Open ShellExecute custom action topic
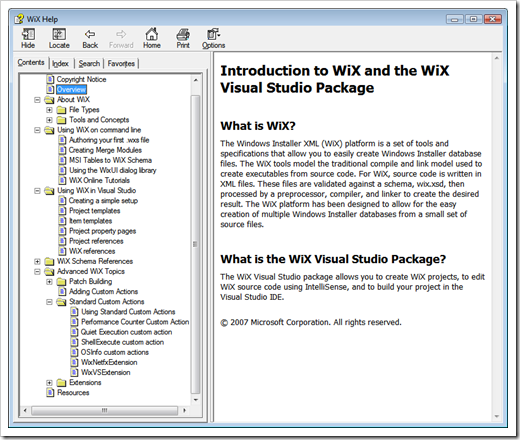Screen dimensions: 520x440 point(122,342)
